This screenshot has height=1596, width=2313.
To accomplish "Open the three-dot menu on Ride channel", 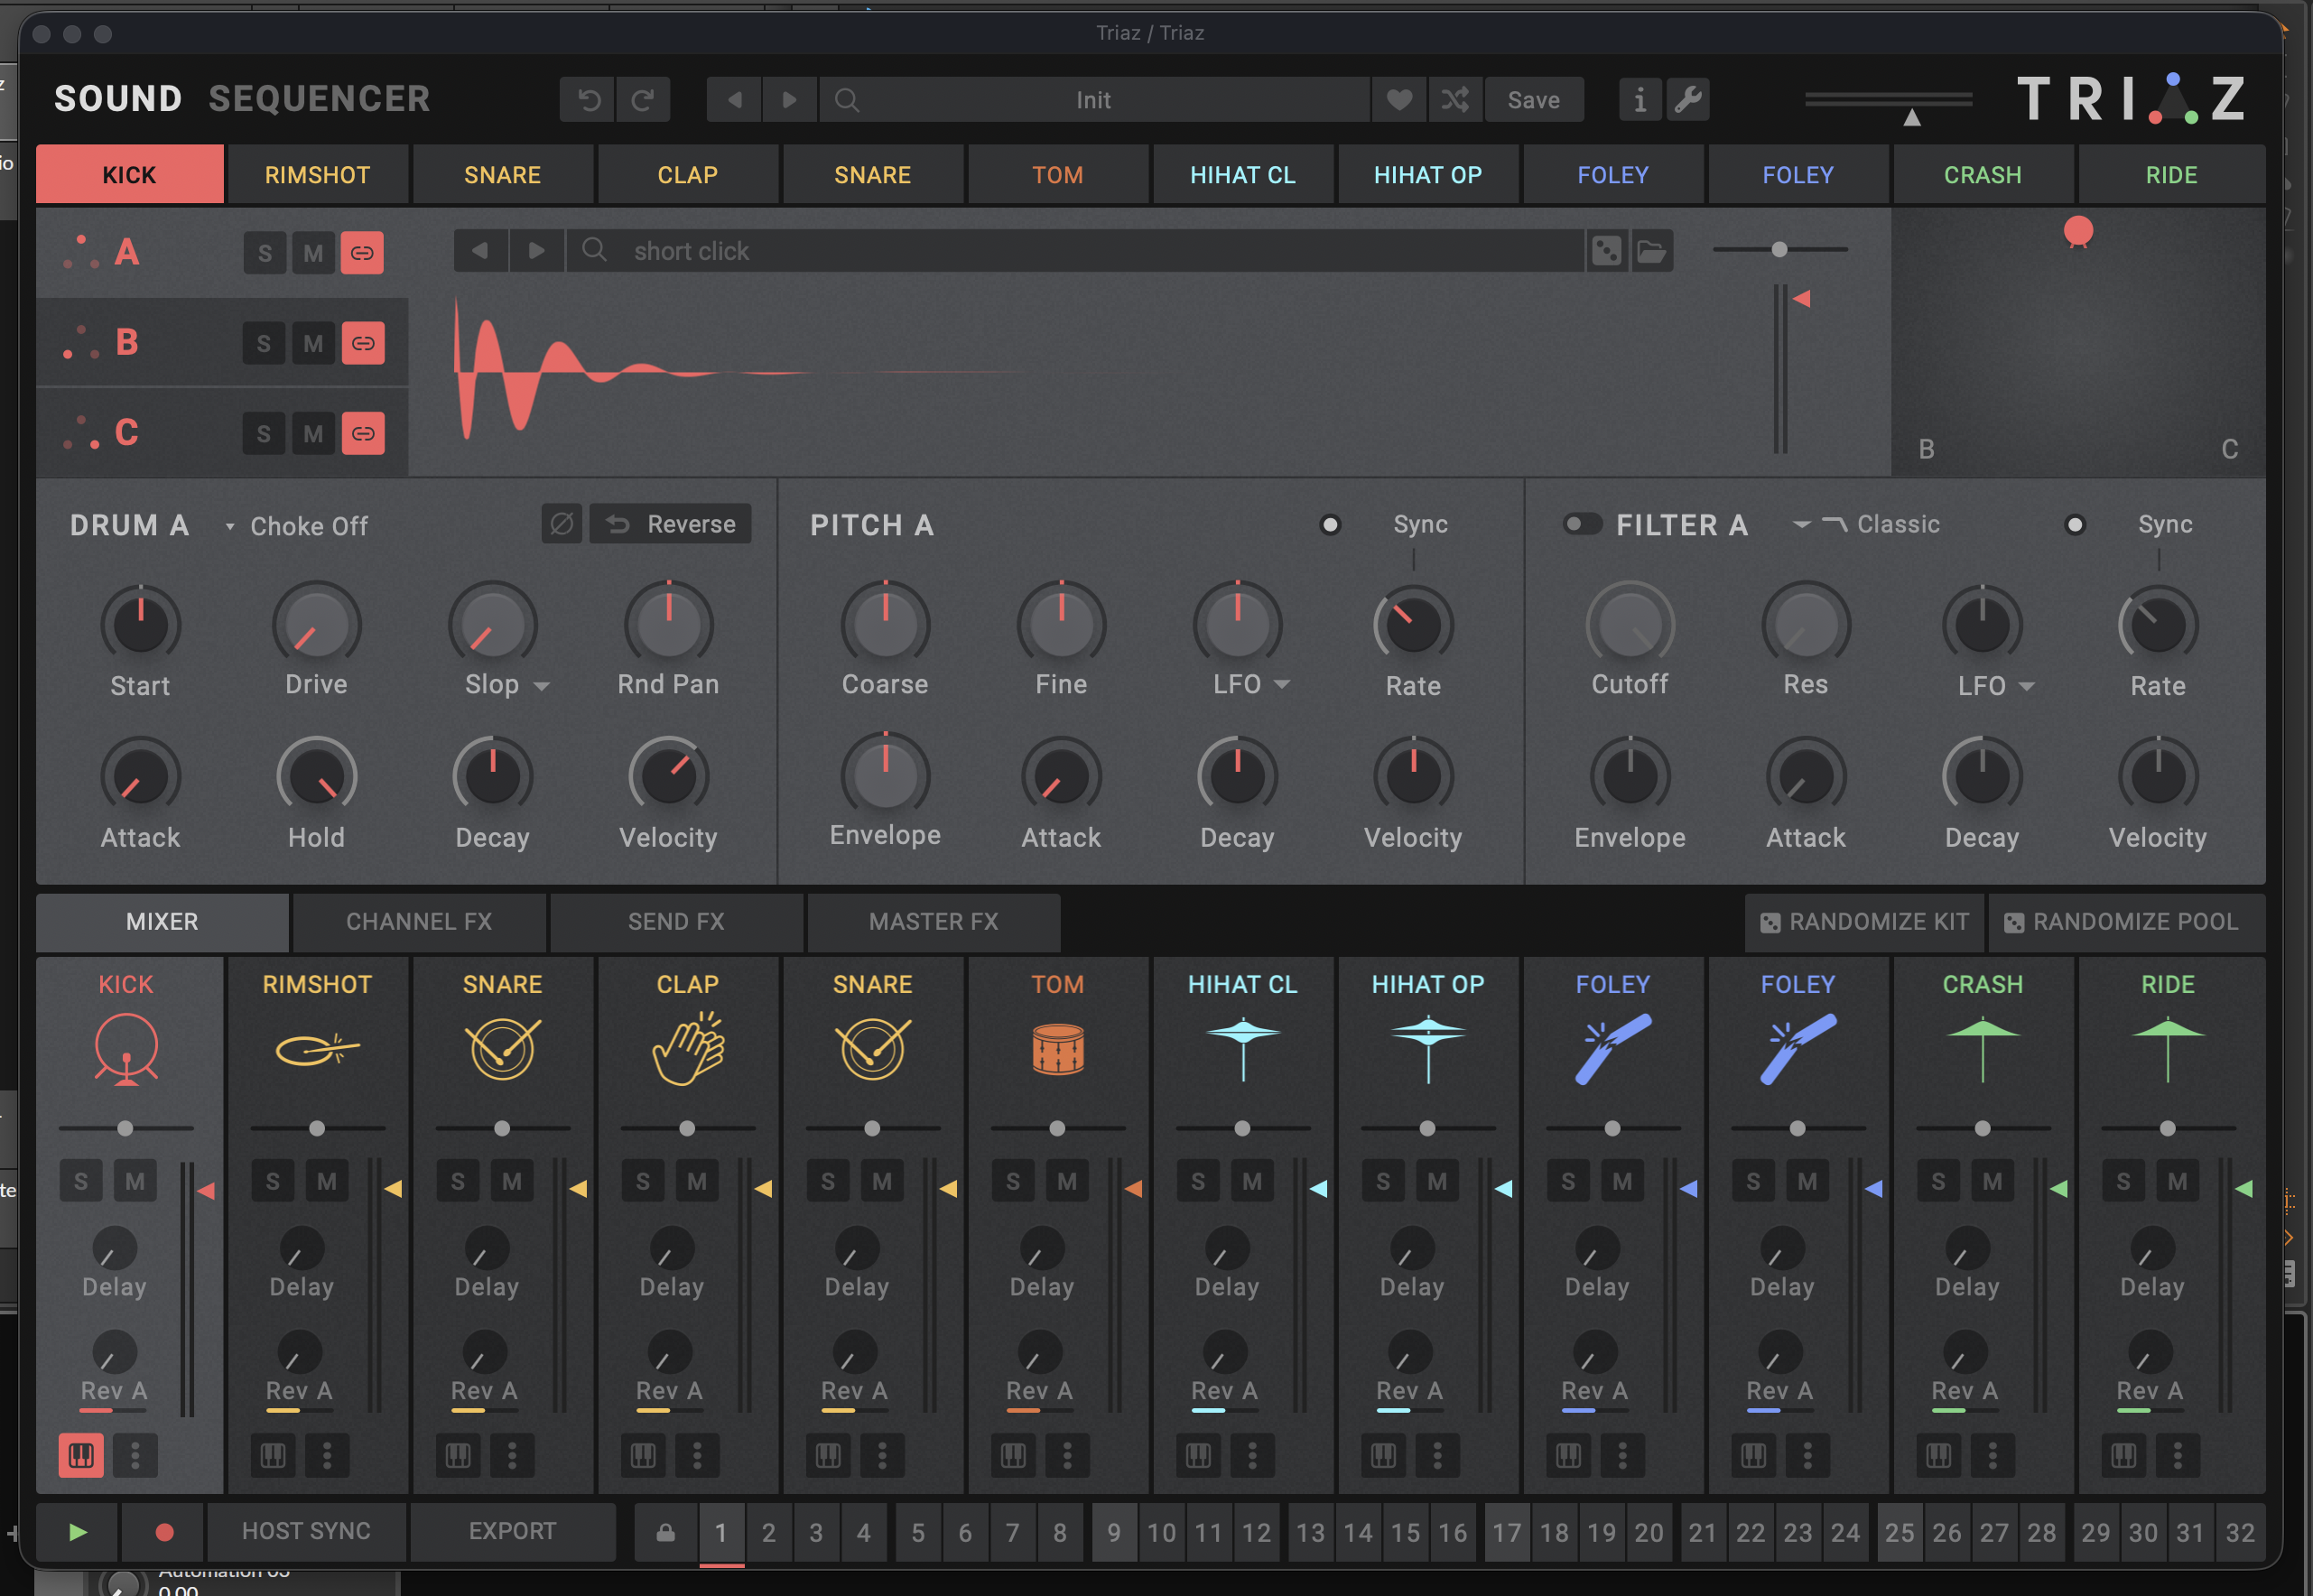I will [2178, 1455].
